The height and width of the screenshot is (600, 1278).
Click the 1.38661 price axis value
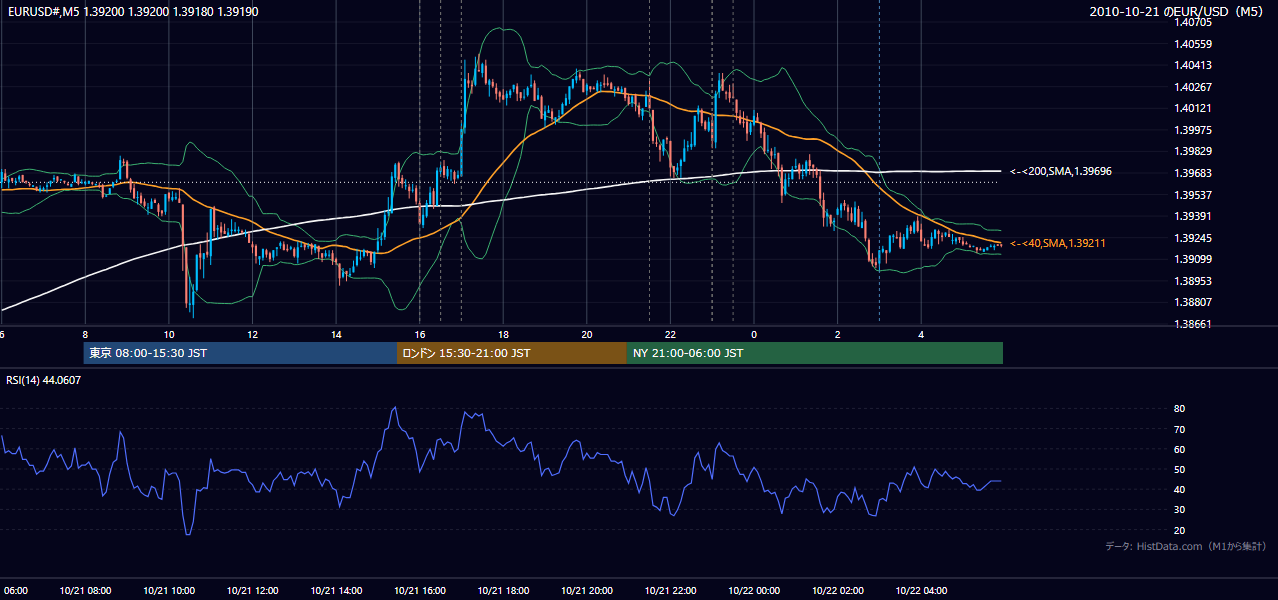(1193, 324)
